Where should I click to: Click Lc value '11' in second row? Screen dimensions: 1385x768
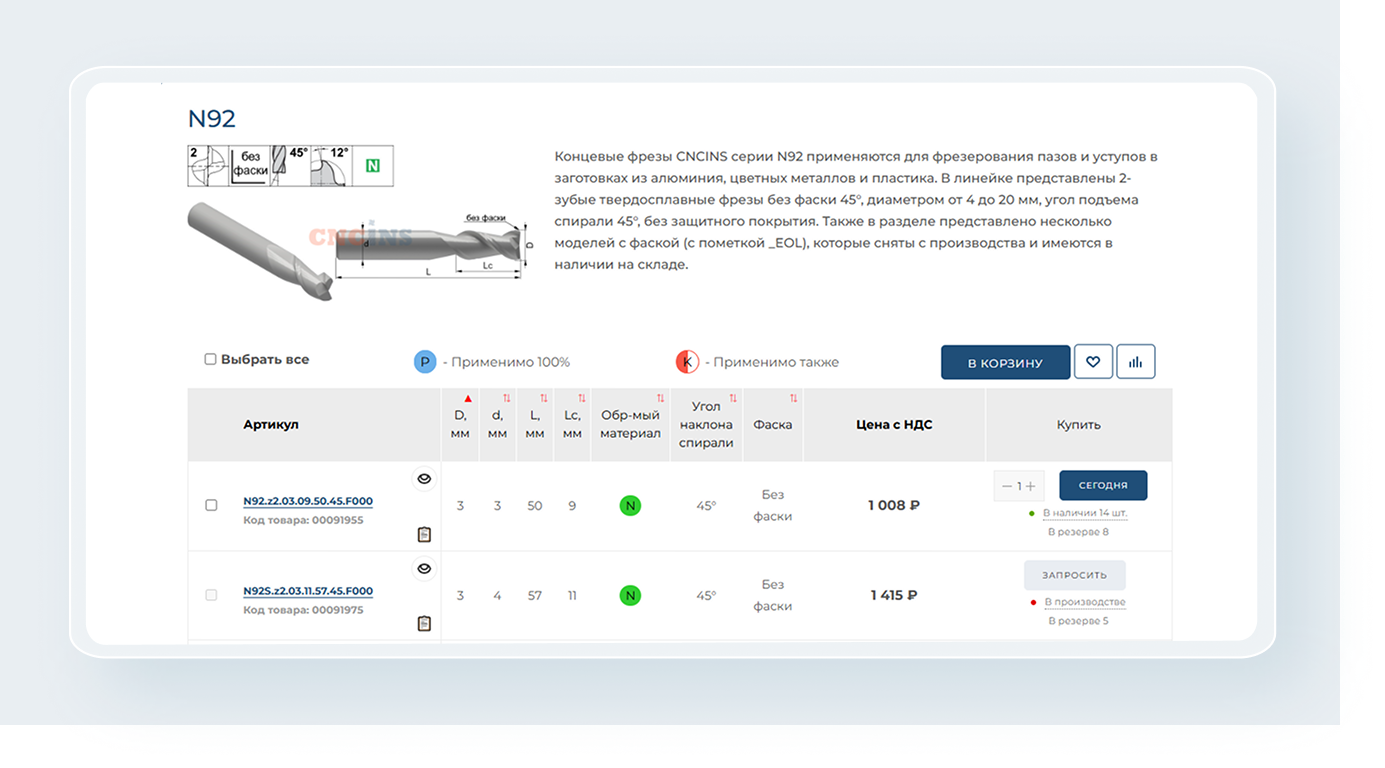coord(572,596)
